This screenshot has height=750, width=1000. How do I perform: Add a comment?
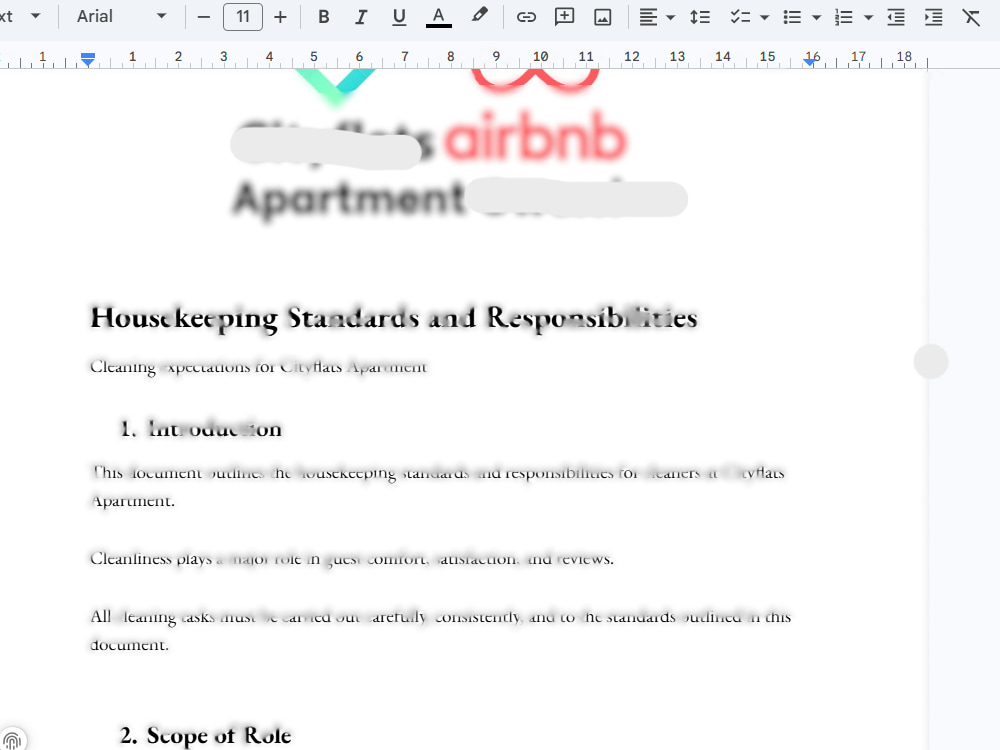(x=564, y=17)
